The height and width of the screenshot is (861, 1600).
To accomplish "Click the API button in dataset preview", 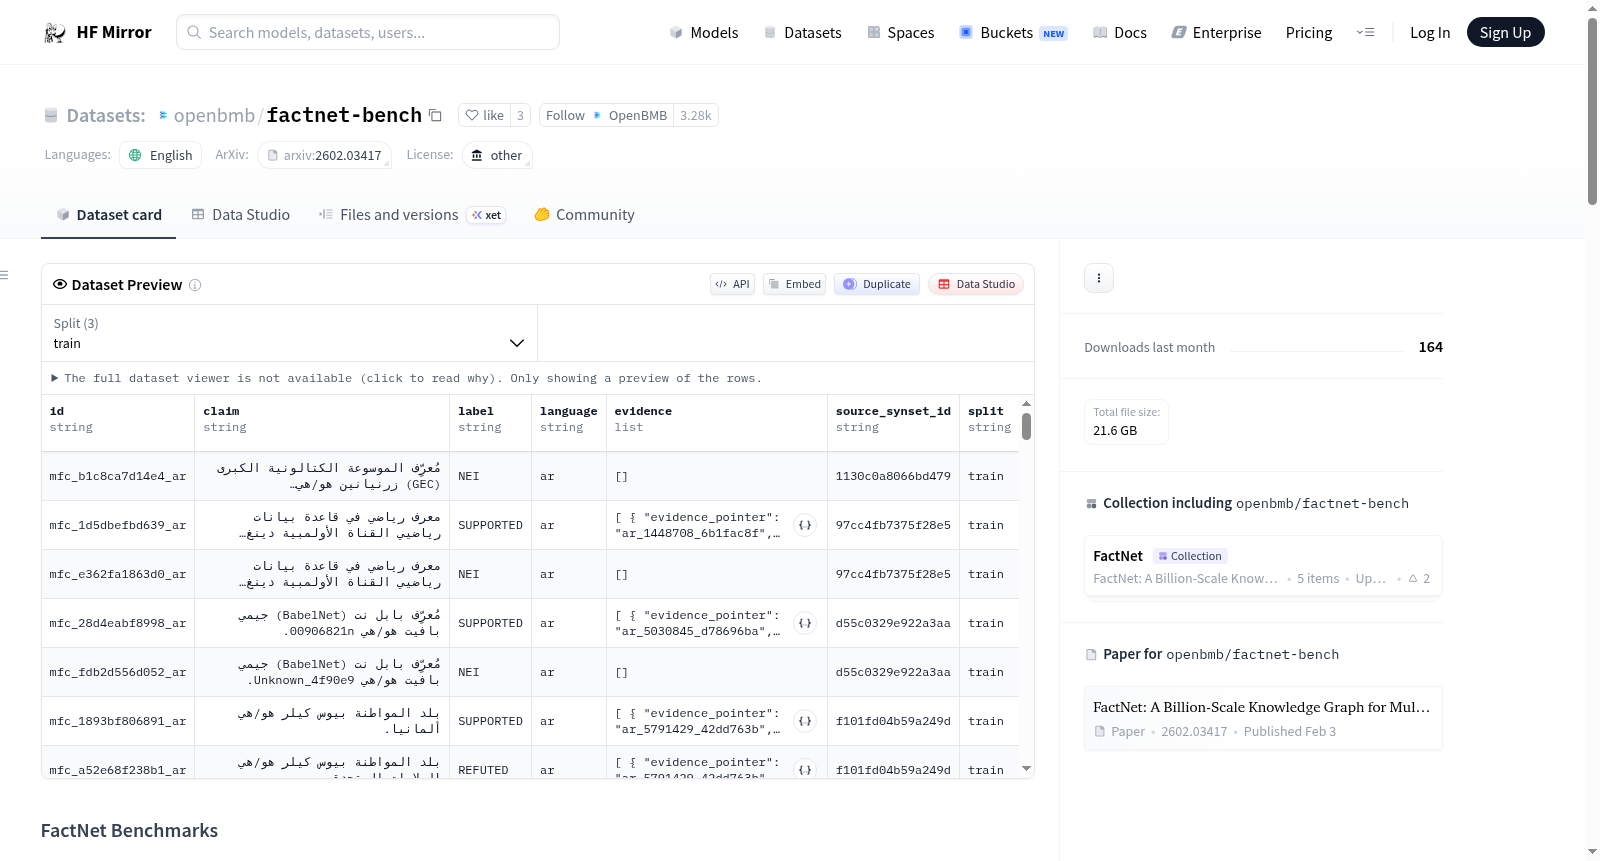I will click(x=732, y=284).
